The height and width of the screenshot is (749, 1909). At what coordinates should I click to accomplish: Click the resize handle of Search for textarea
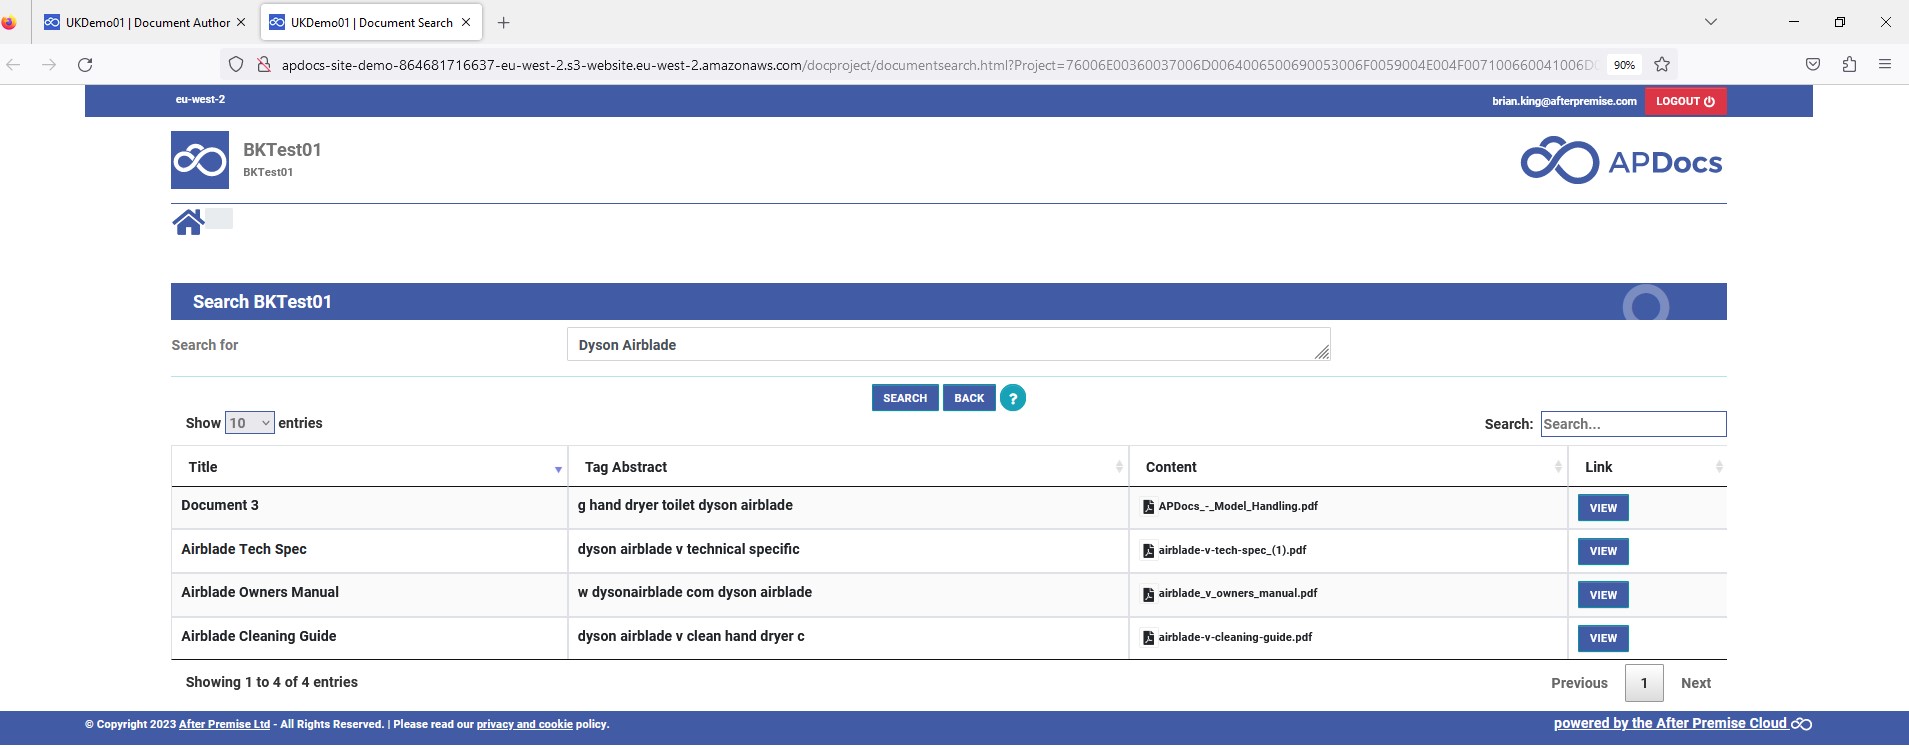[x=1322, y=352]
